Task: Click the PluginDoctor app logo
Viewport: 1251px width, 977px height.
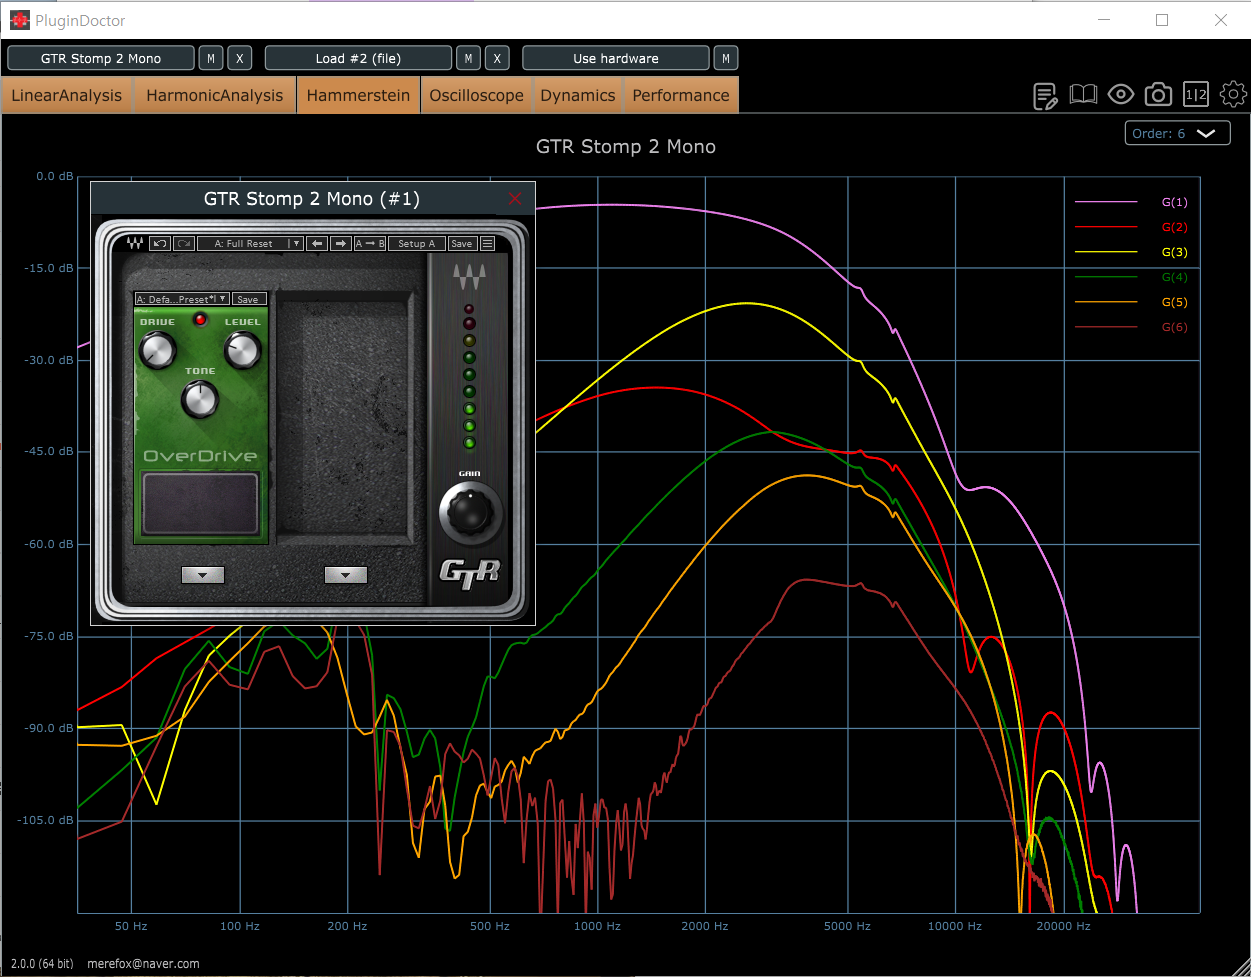Action: [x=19, y=20]
